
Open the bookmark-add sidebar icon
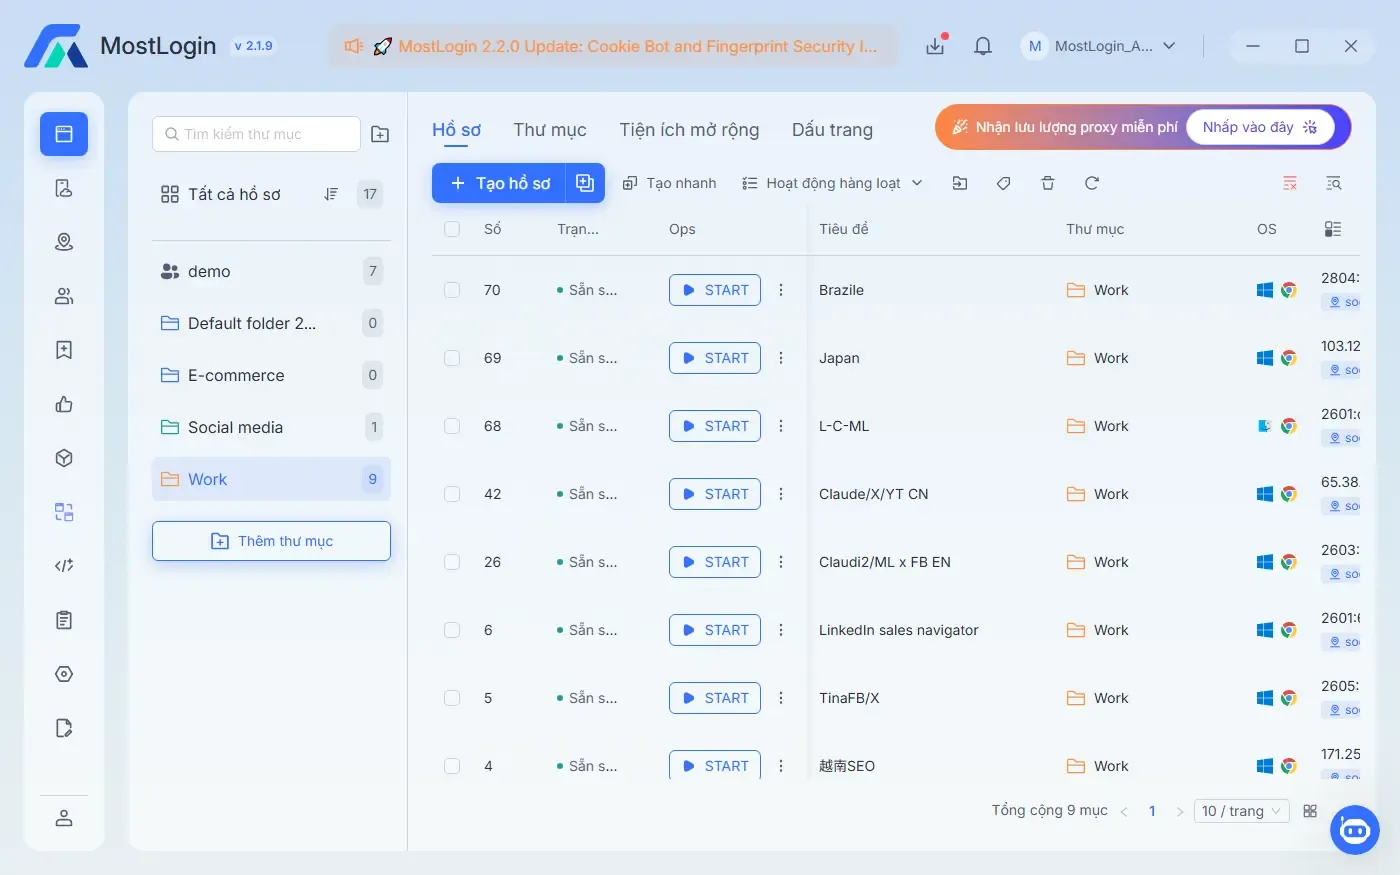(x=64, y=350)
